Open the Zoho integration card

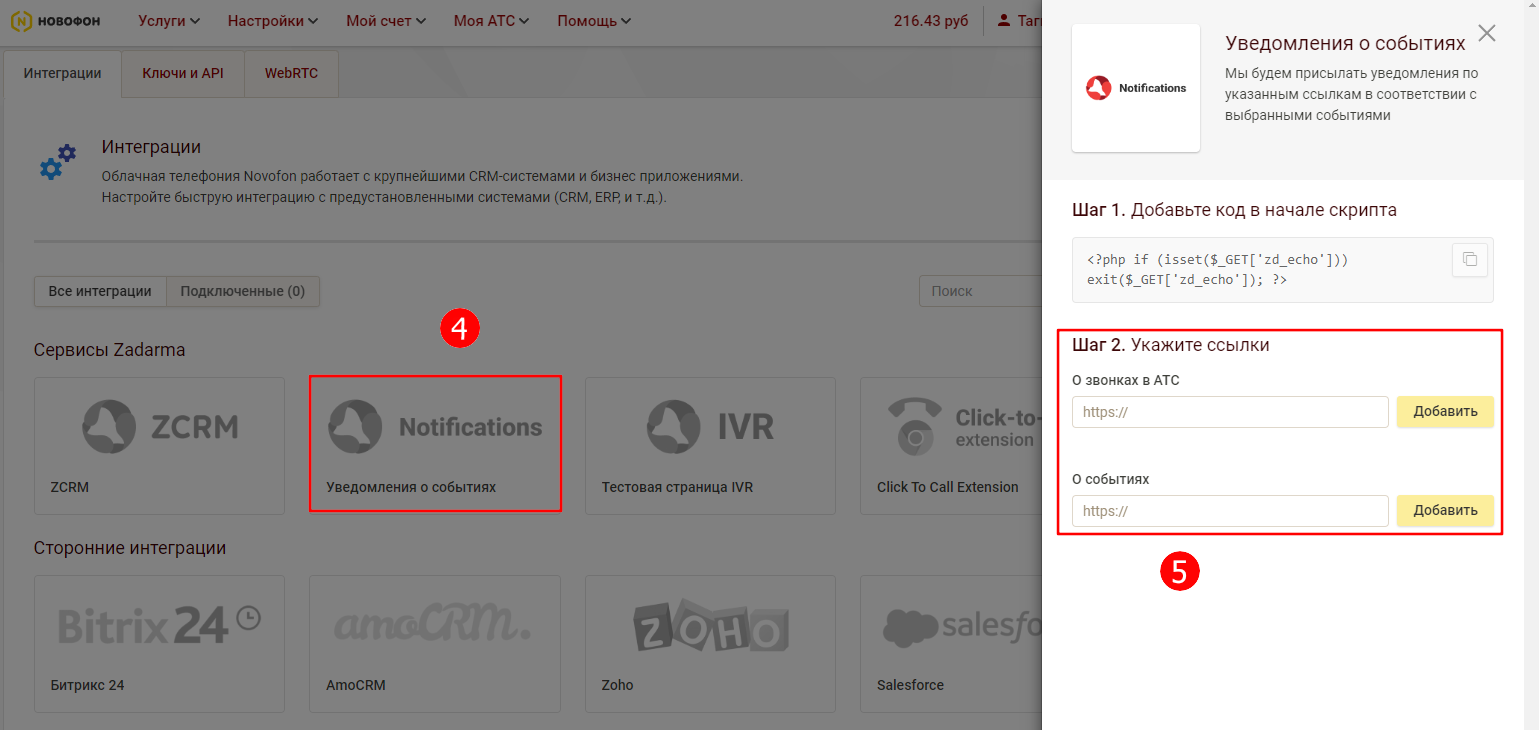click(x=710, y=643)
